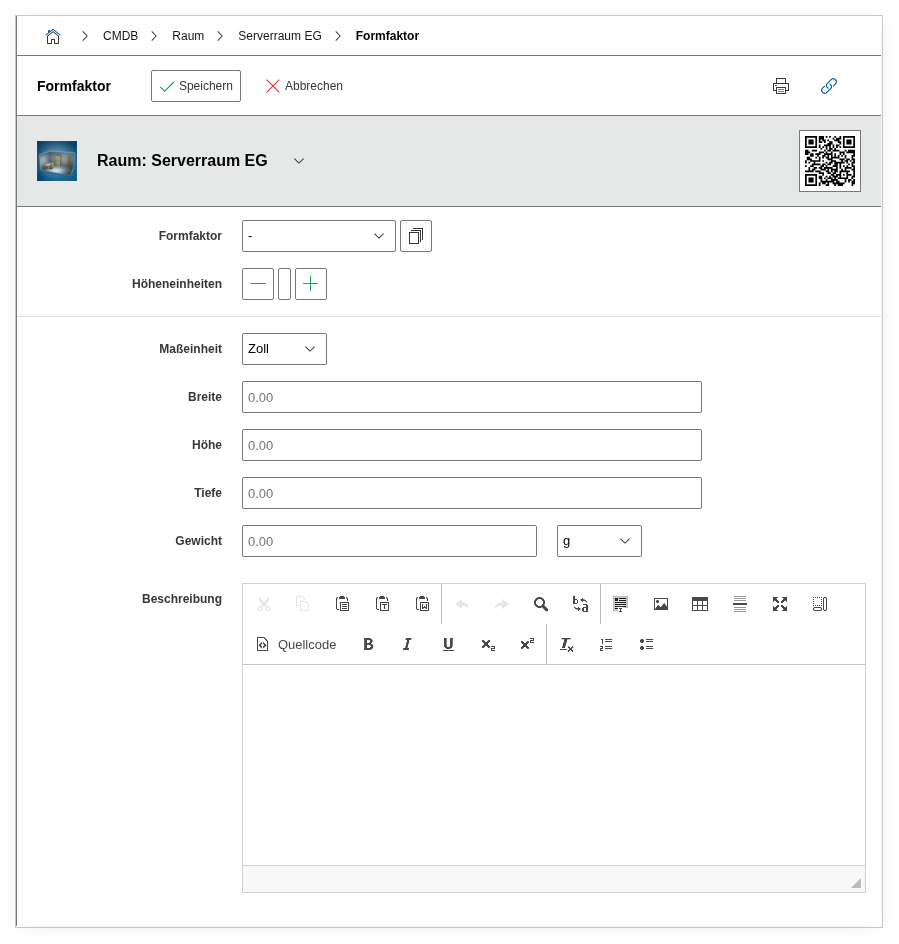Toggle underline formatting

click(448, 645)
